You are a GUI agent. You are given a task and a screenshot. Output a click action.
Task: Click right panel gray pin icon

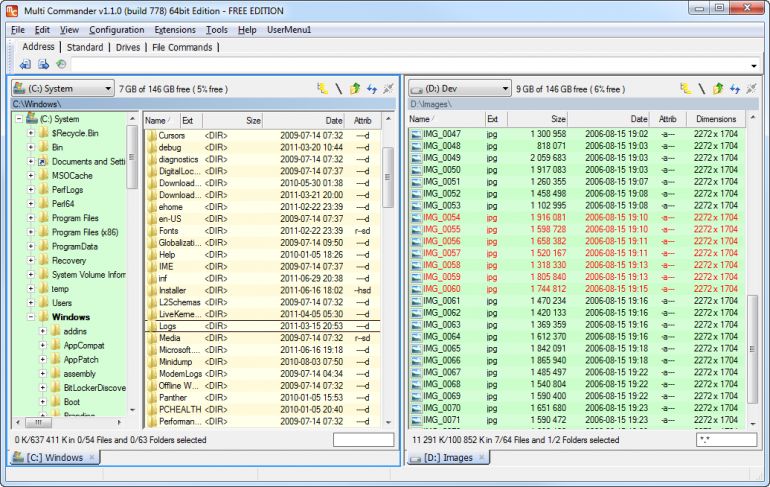751,88
